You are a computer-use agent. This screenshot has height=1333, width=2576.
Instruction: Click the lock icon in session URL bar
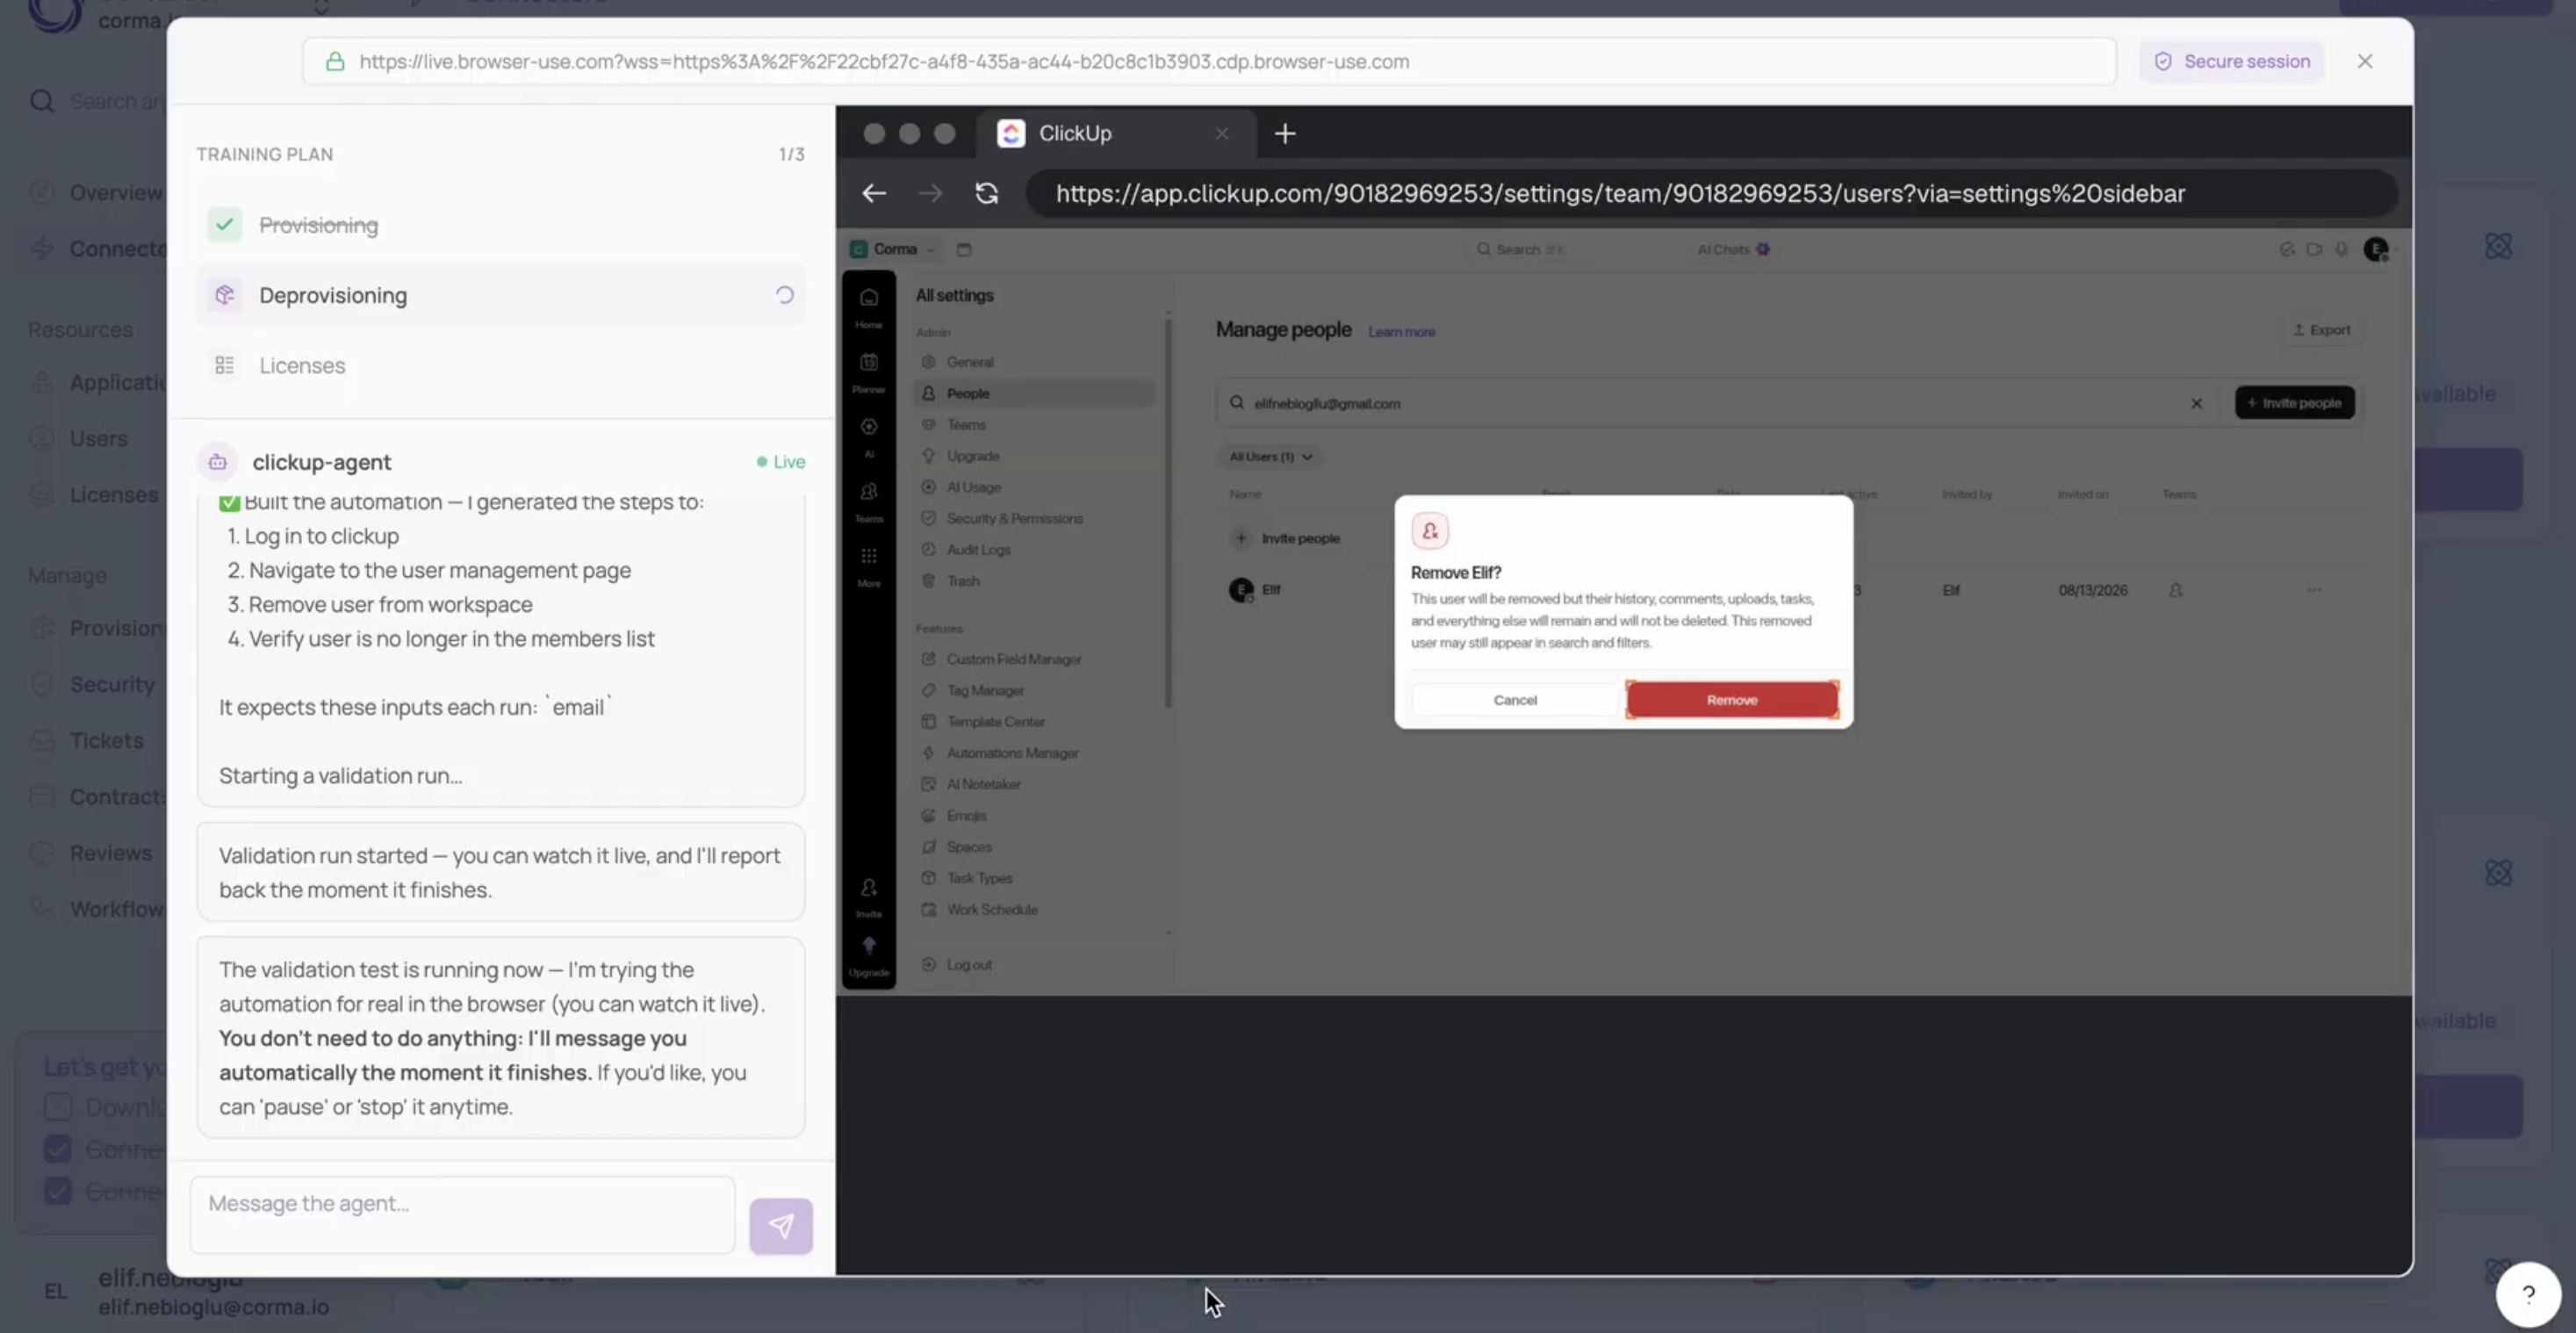336,61
